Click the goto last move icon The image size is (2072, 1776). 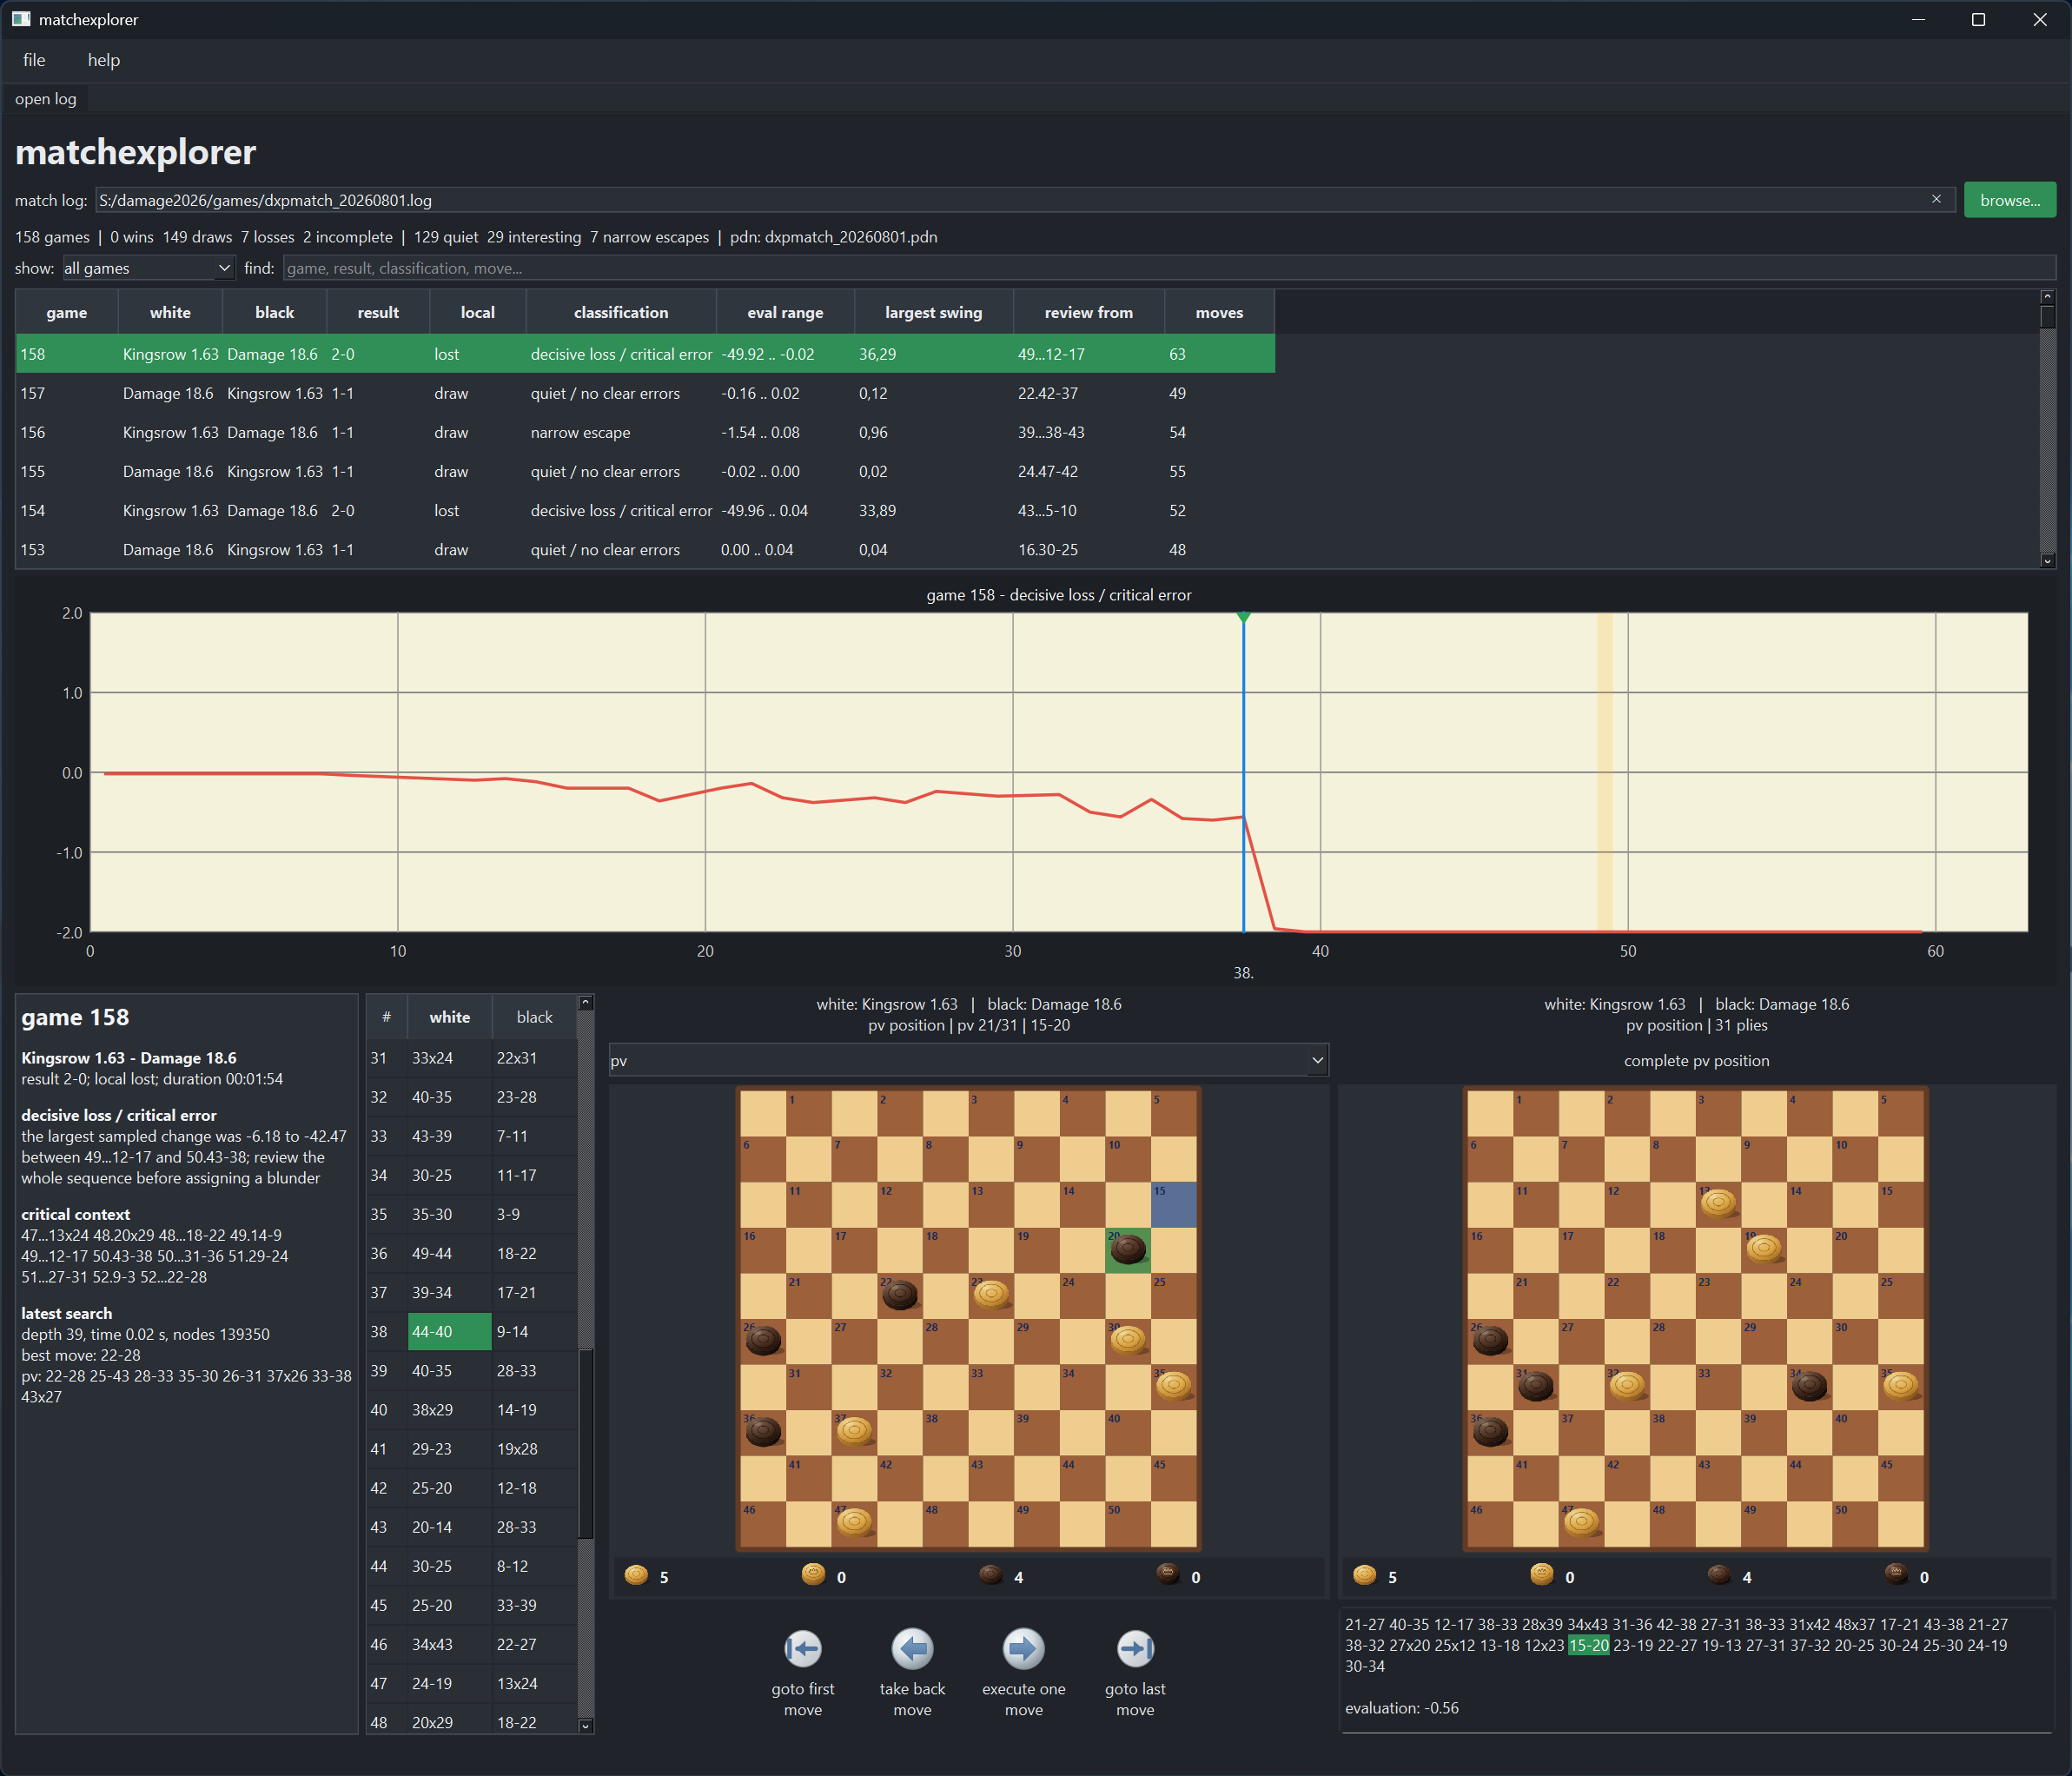pos(1135,1649)
